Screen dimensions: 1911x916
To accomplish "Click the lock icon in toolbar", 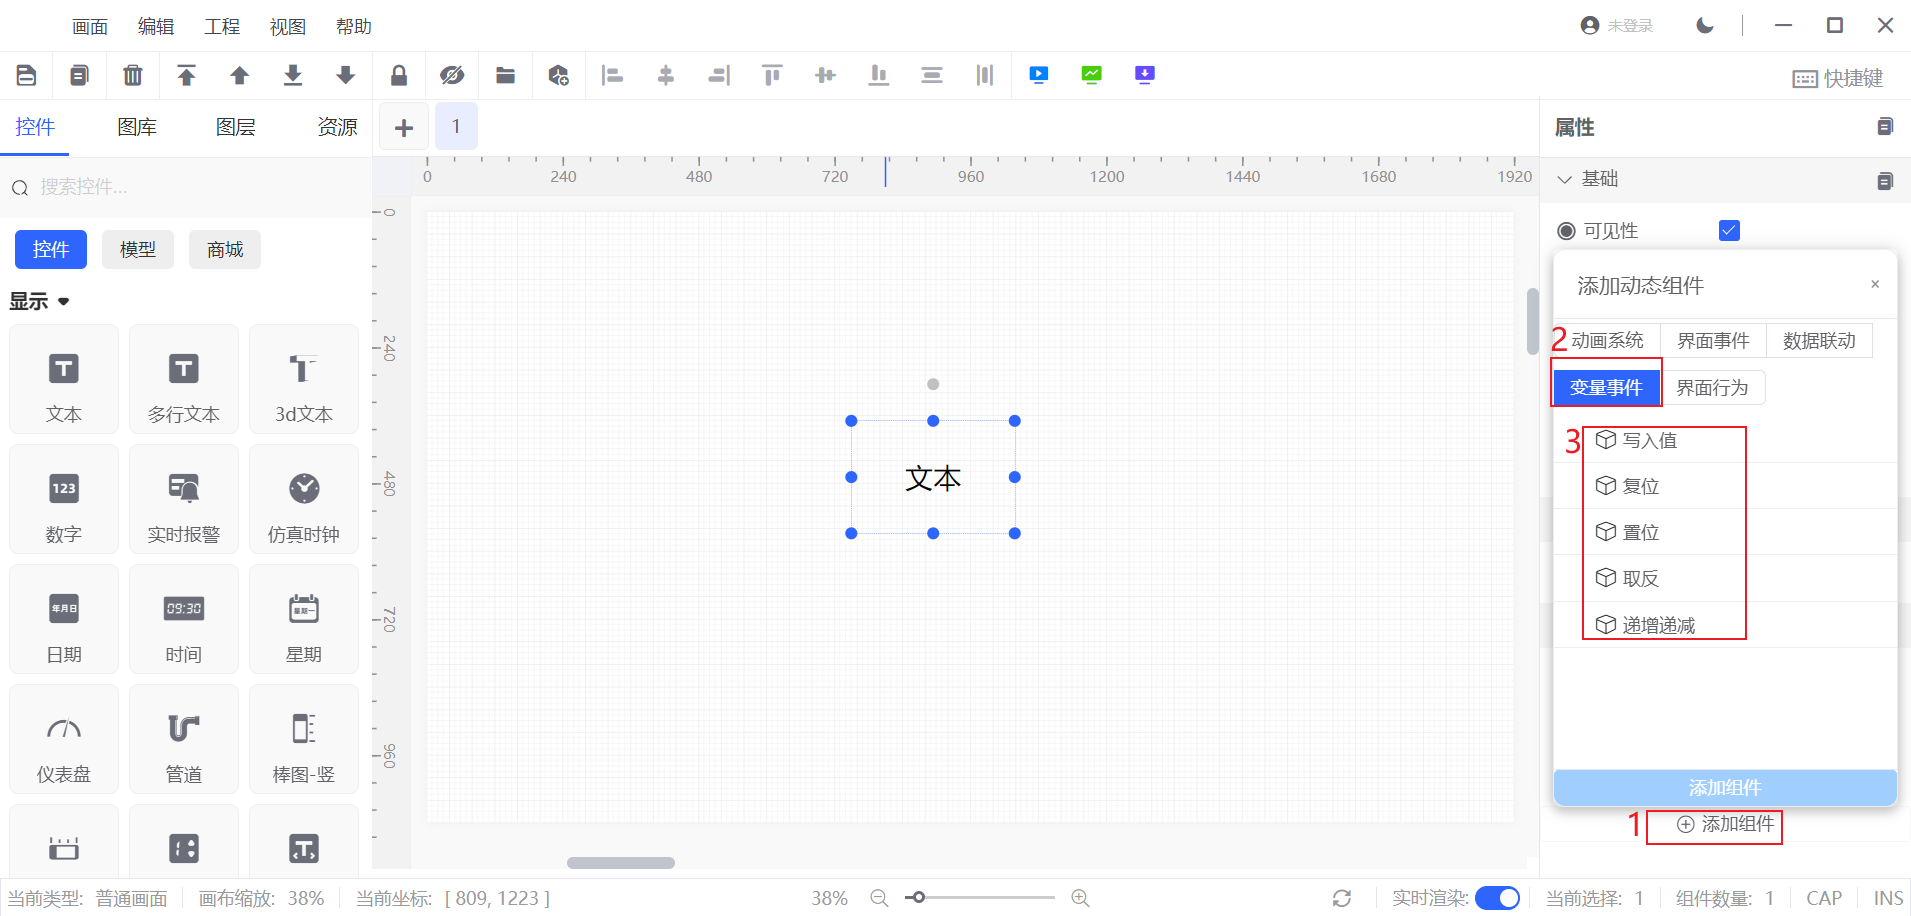I will [398, 75].
